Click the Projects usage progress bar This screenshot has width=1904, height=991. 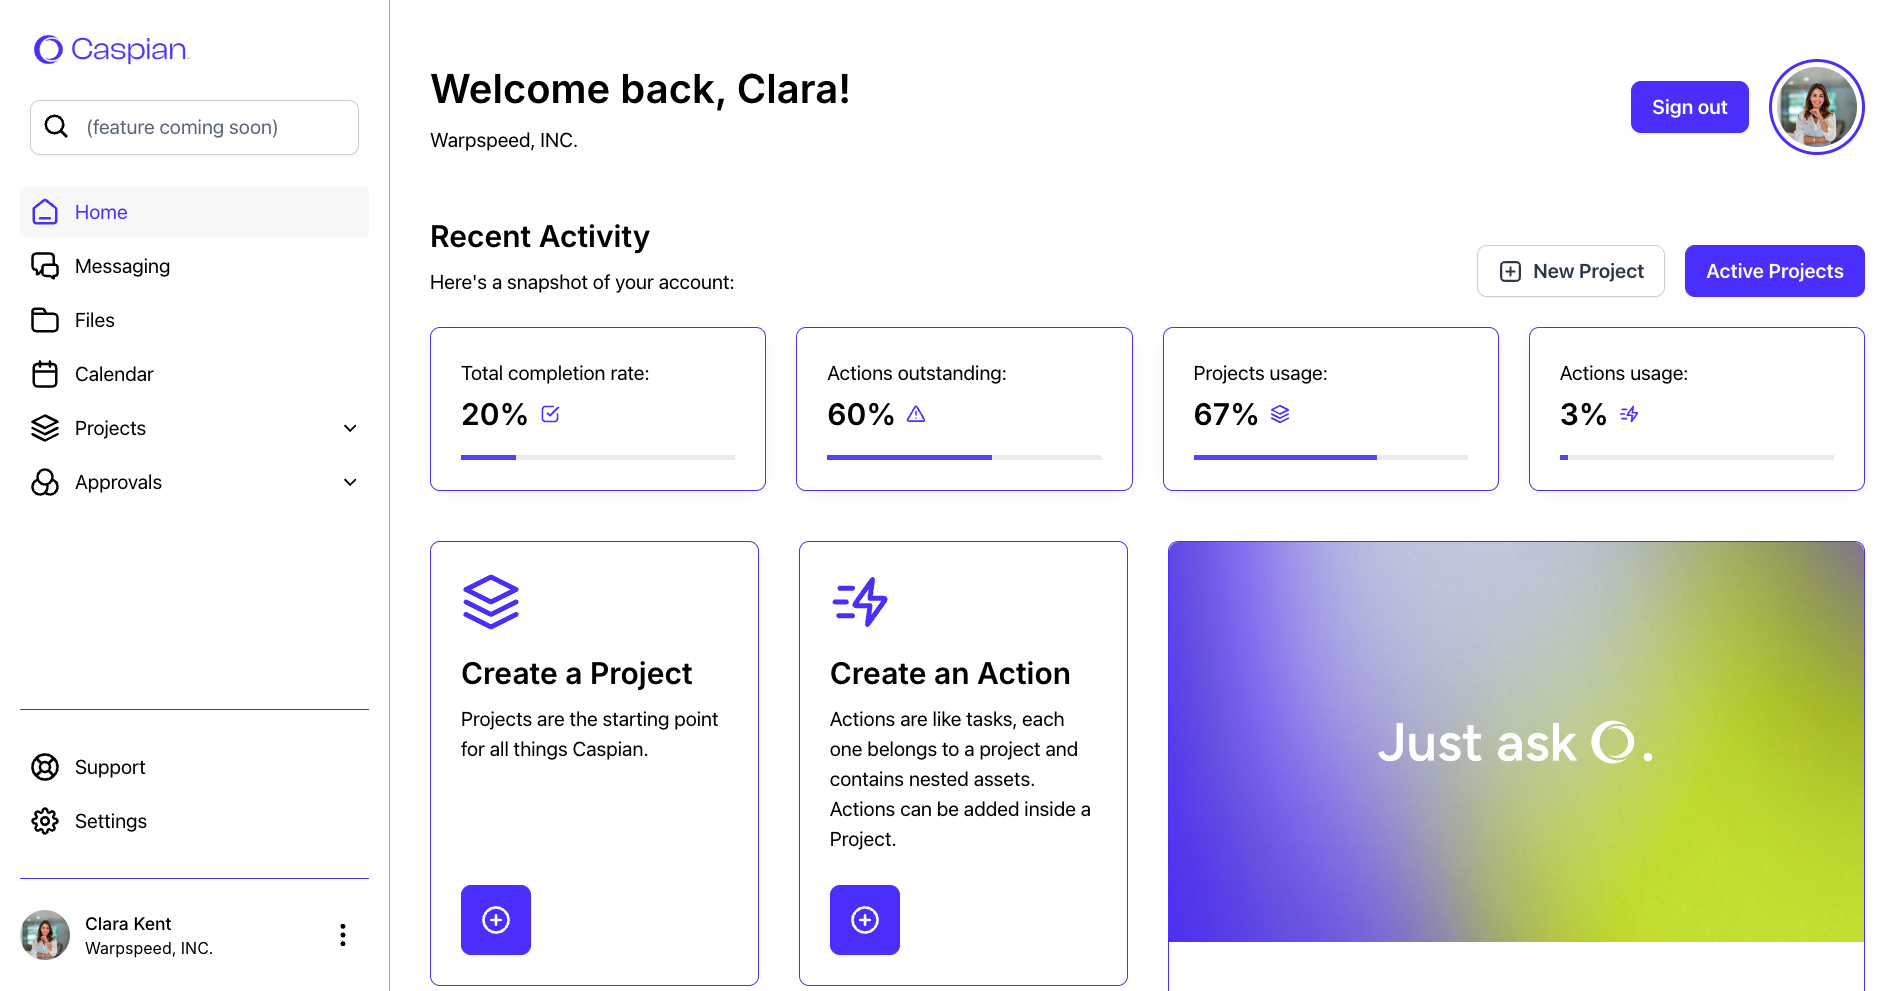tap(1330, 457)
